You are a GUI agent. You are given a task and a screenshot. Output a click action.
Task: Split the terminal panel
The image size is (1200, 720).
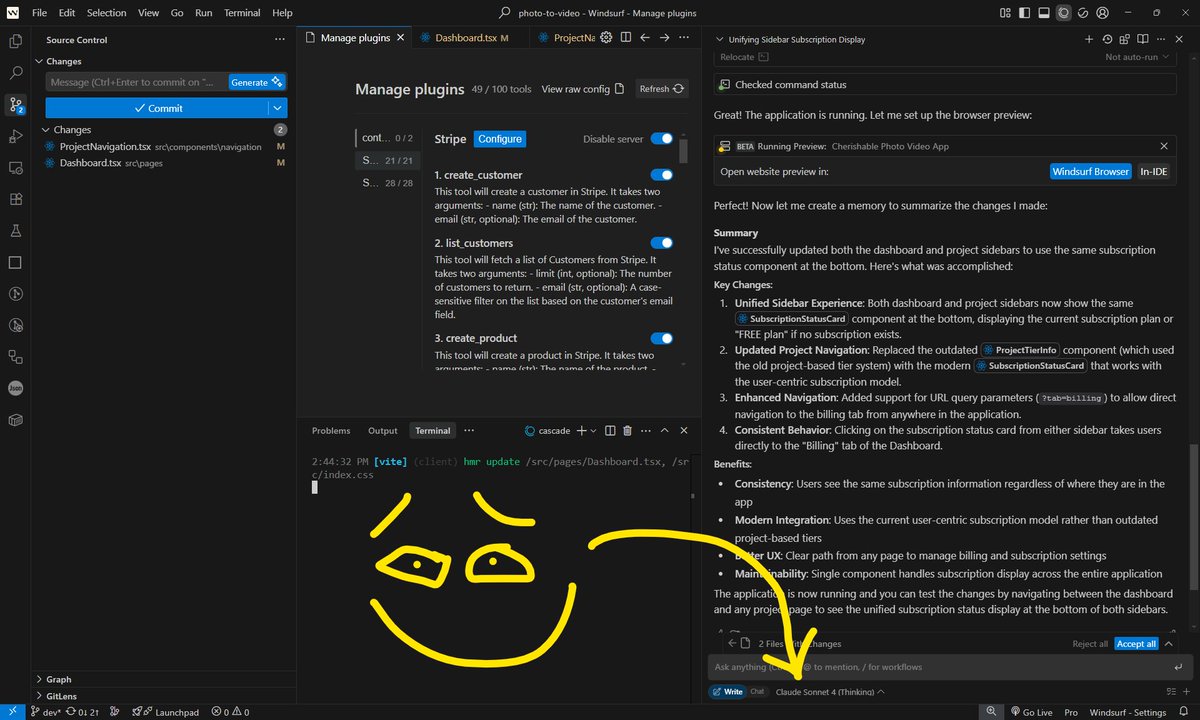pyautogui.click(x=609, y=431)
